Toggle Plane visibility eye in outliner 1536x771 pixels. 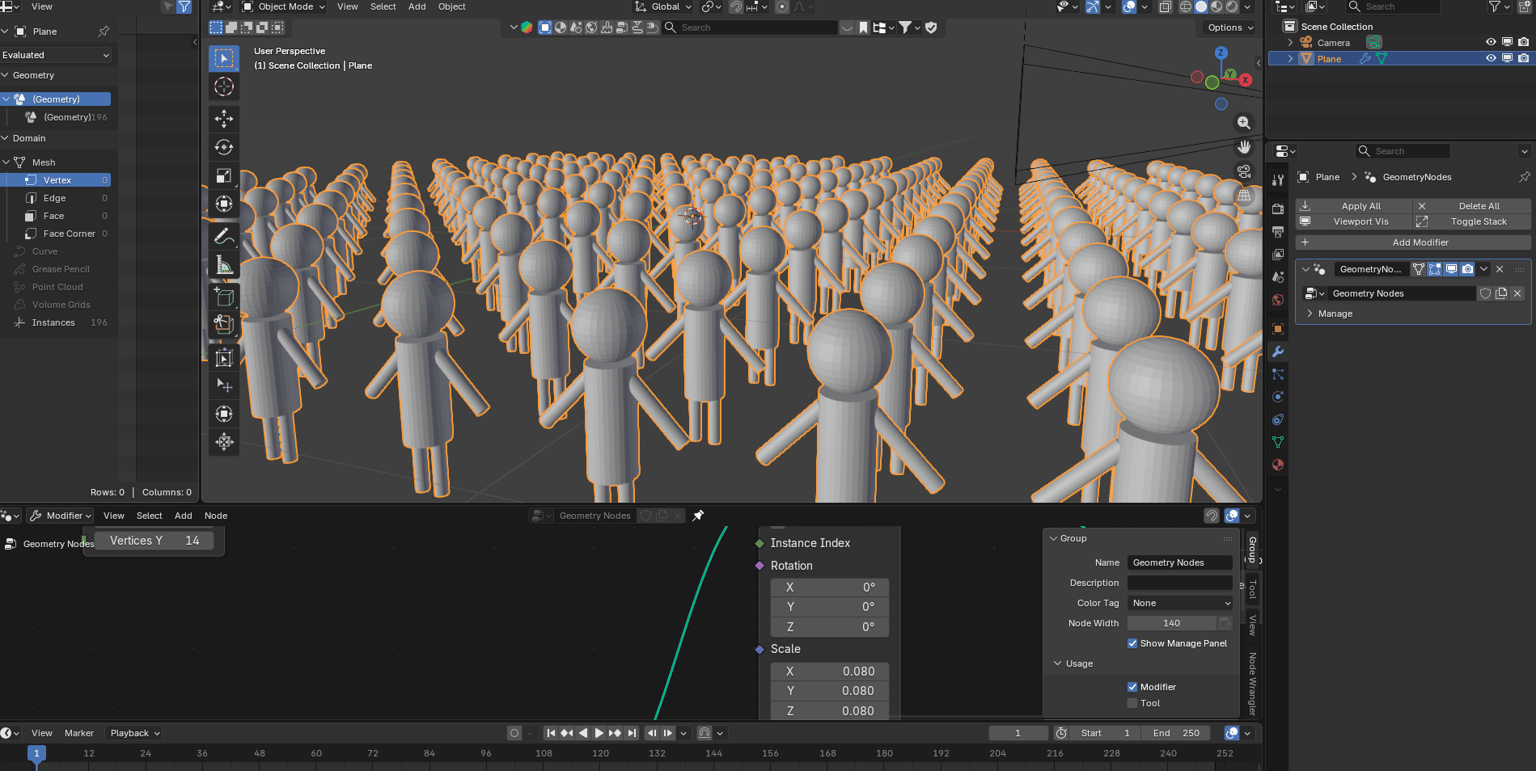click(x=1491, y=59)
